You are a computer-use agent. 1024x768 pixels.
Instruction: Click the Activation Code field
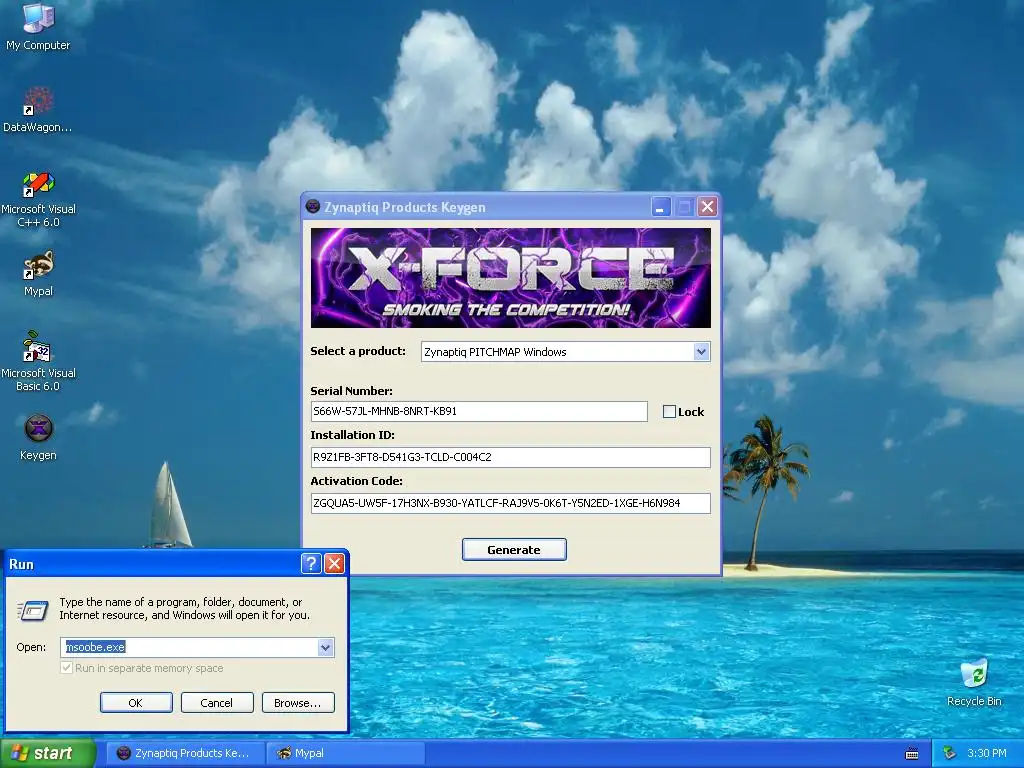click(x=511, y=503)
